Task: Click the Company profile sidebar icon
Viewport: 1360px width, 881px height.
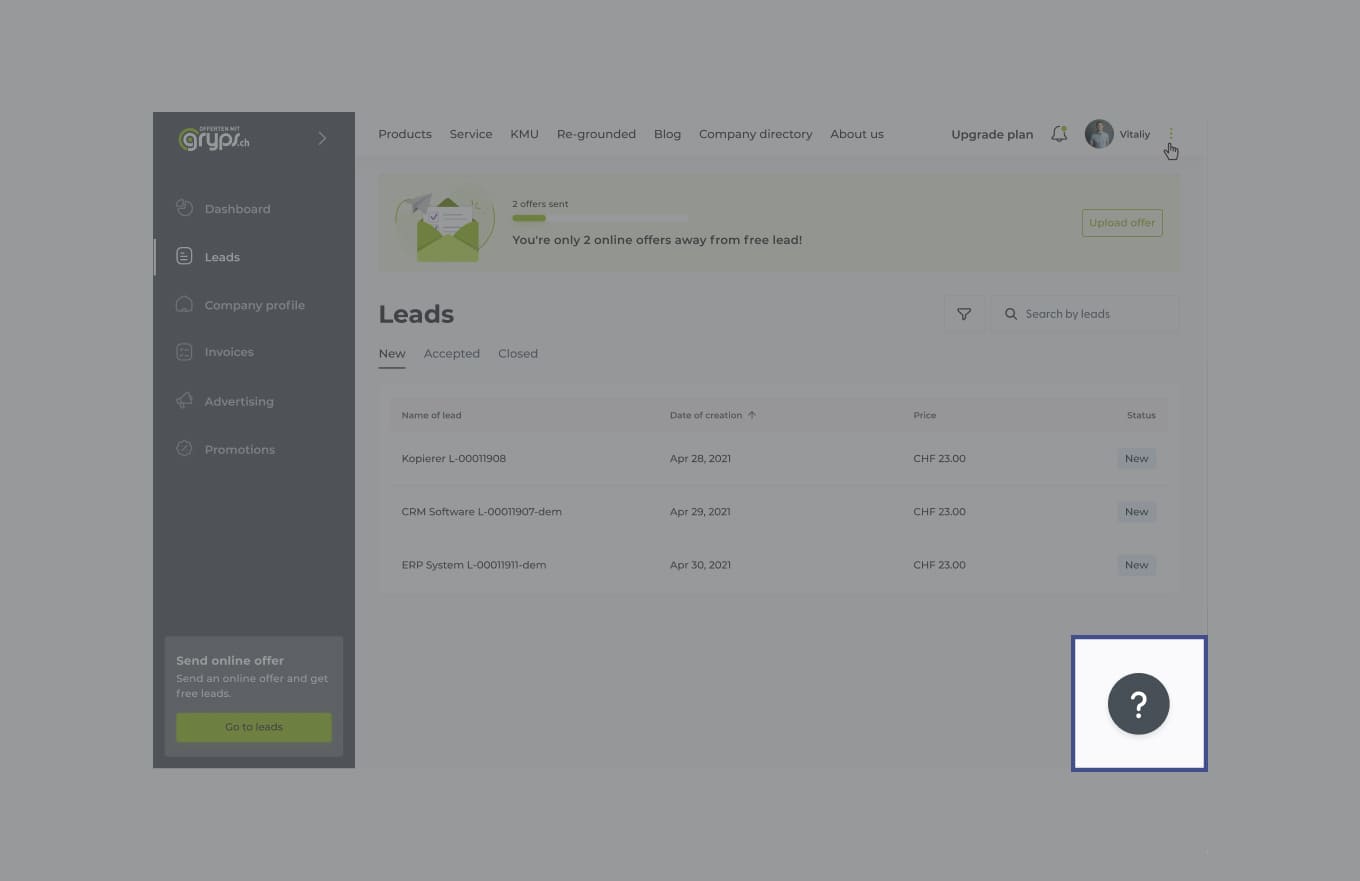Action: coord(184,305)
